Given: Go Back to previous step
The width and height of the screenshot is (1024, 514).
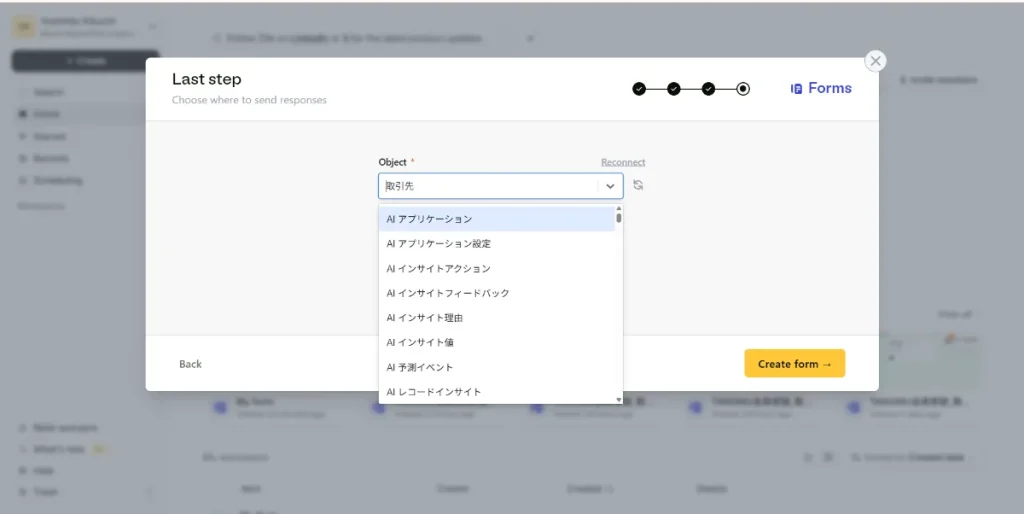Looking at the screenshot, I should (191, 364).
